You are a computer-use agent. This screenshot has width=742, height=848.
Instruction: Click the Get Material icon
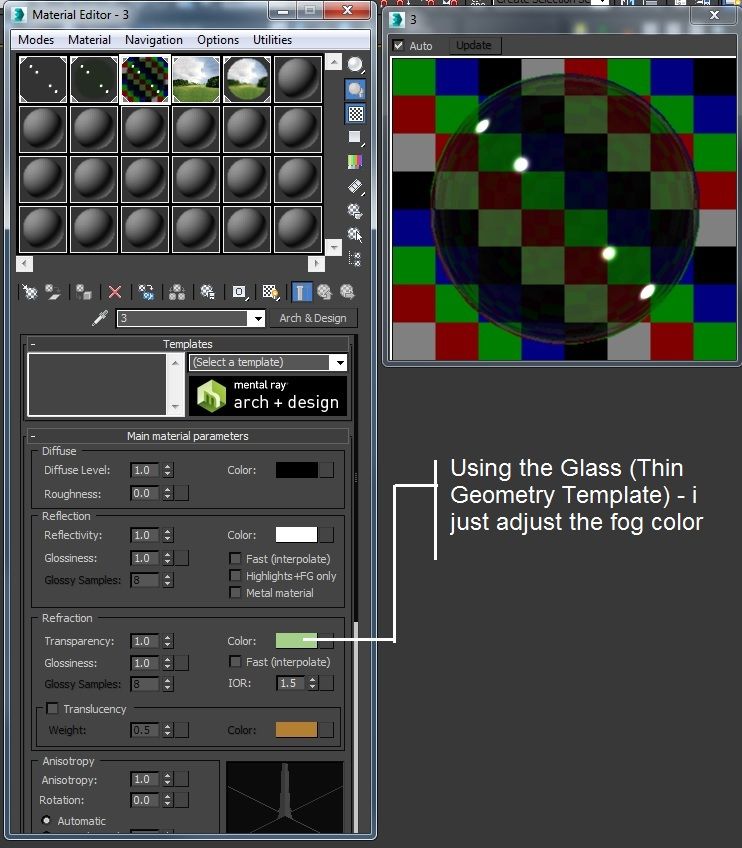click(30, 293)
